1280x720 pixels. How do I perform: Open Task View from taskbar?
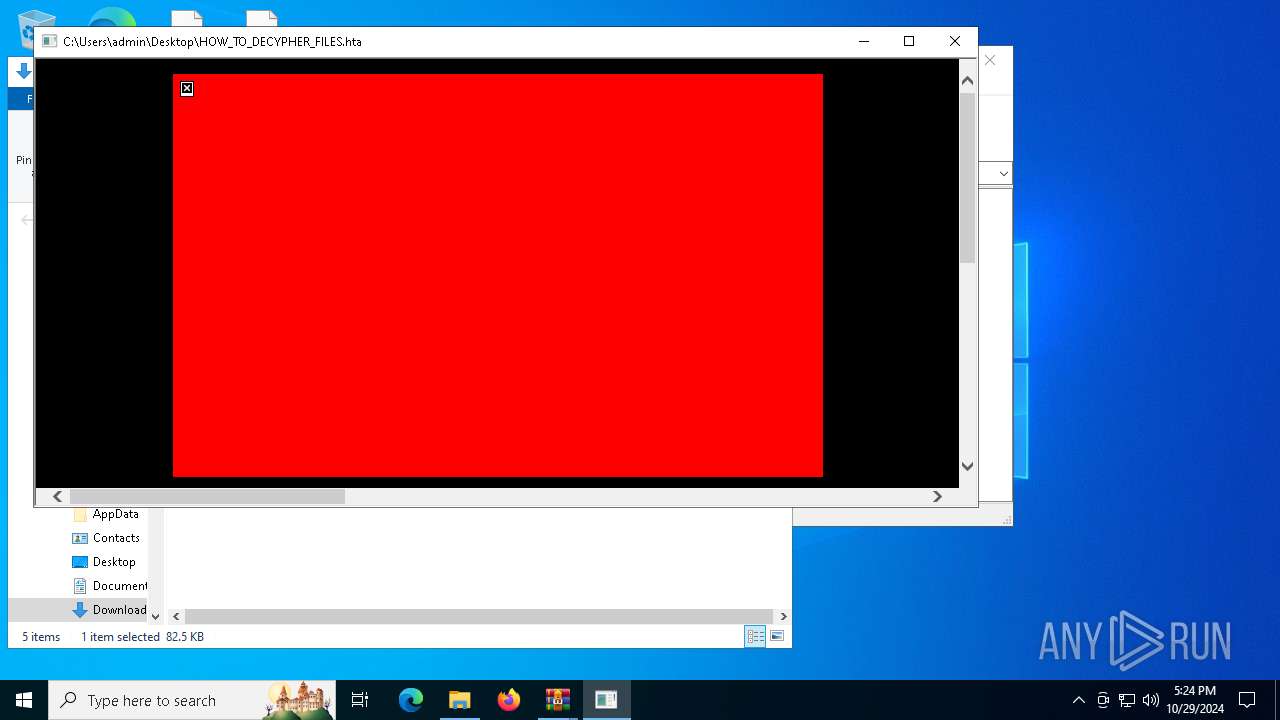pos(360,700)
